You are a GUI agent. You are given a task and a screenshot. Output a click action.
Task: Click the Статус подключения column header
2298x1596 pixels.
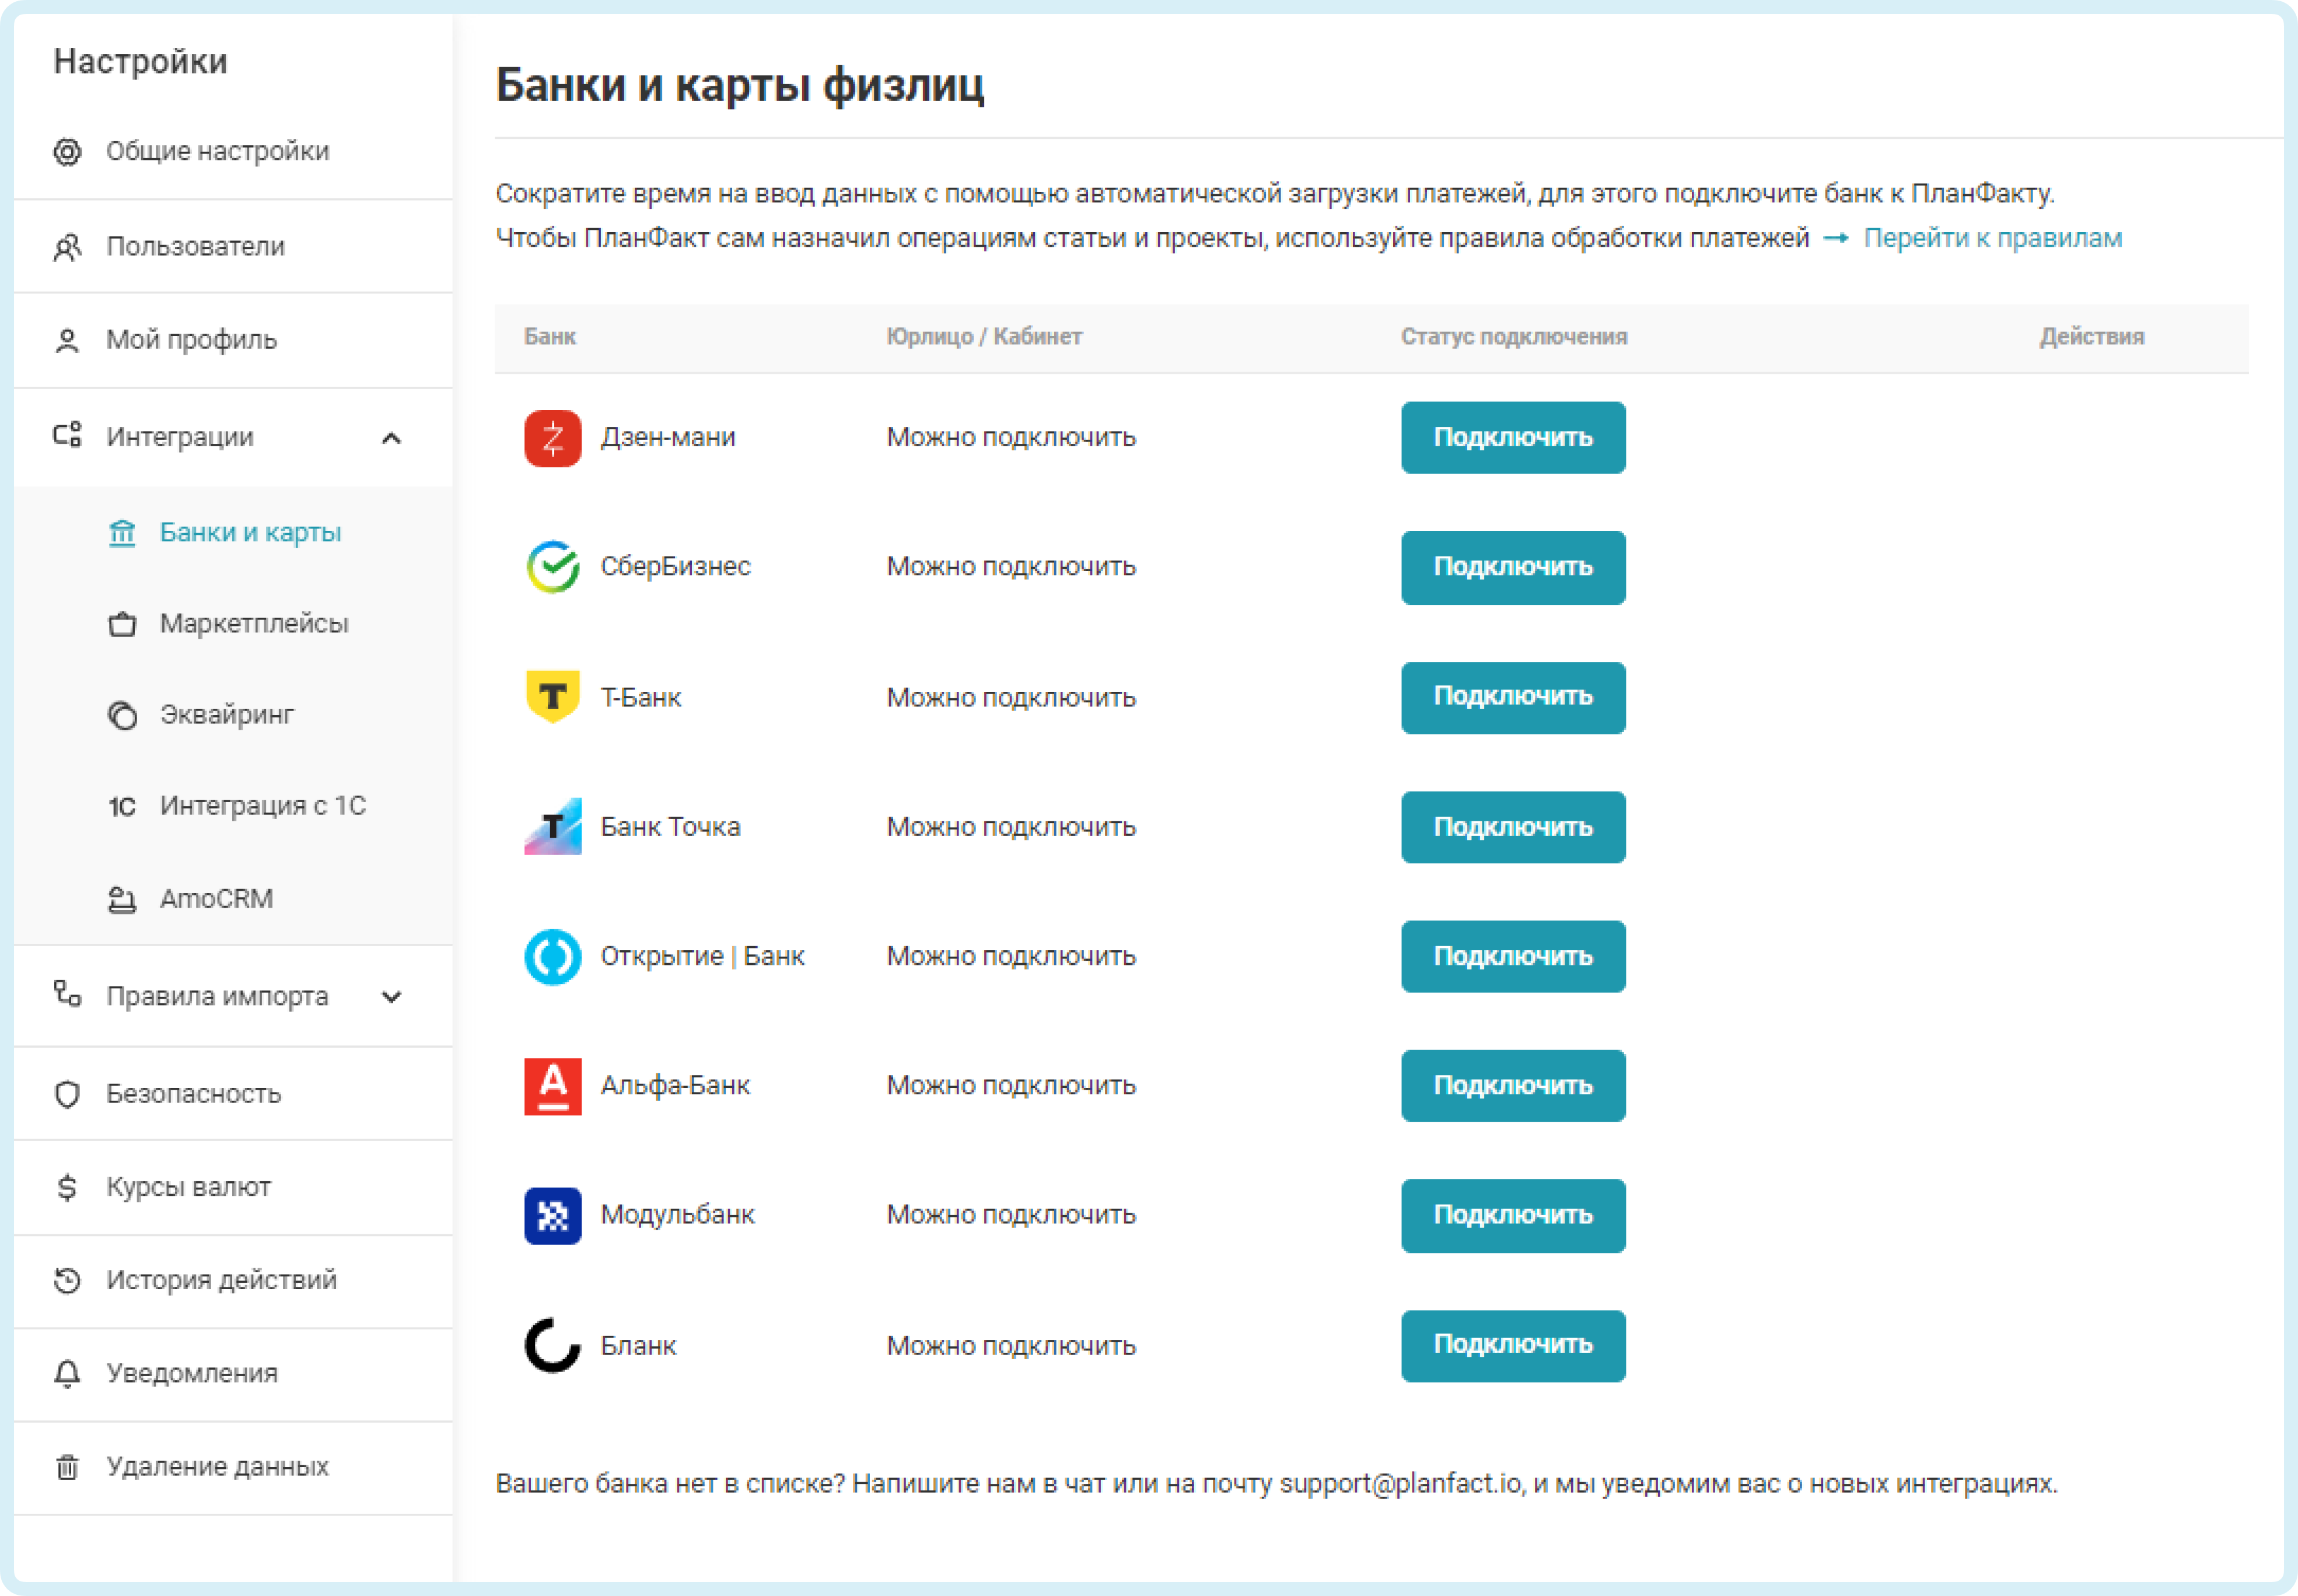[x=1514, y=337]
